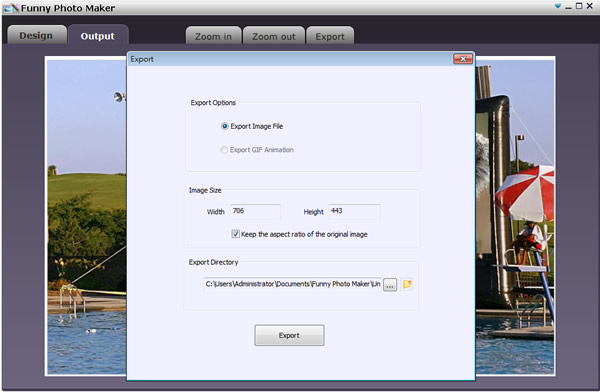Viewport: 600px width, 392px height.
Task: Close the Funny Photo Maker window
Action: 590,6
